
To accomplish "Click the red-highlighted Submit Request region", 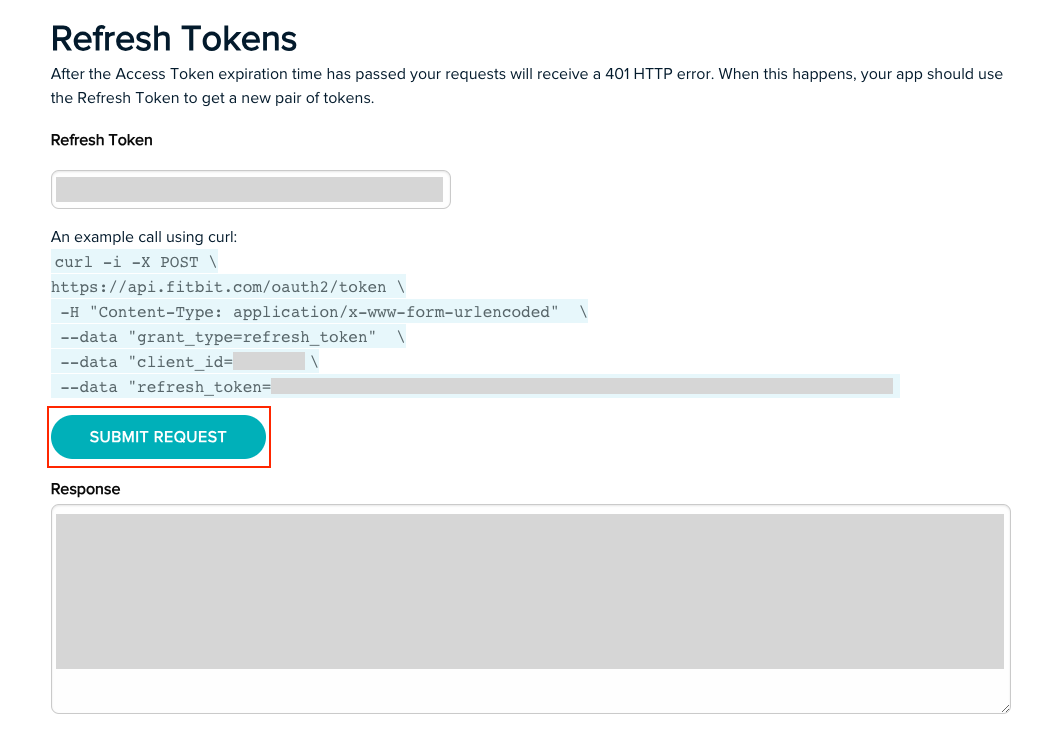I will point(158,437).
